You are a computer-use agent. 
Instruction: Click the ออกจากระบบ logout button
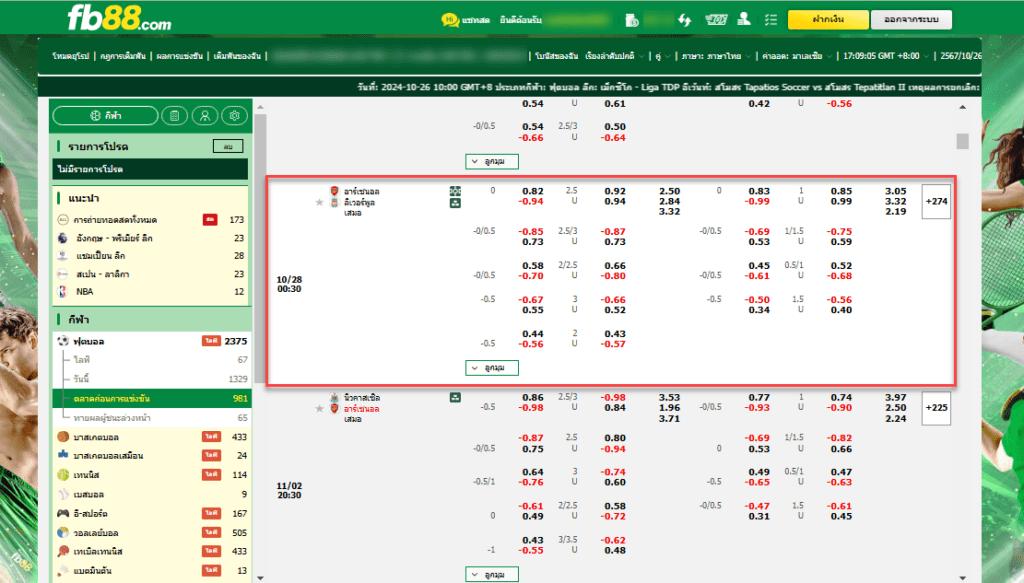(911, 20)
